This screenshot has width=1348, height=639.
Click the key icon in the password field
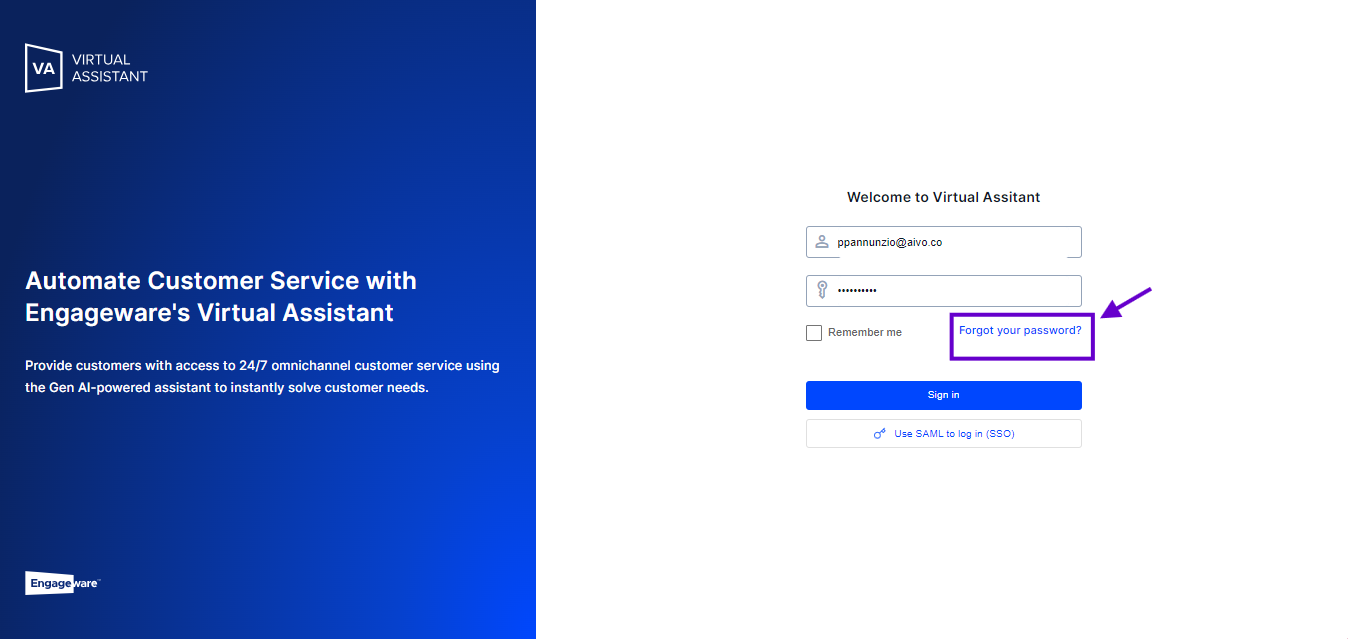point(822,291)
